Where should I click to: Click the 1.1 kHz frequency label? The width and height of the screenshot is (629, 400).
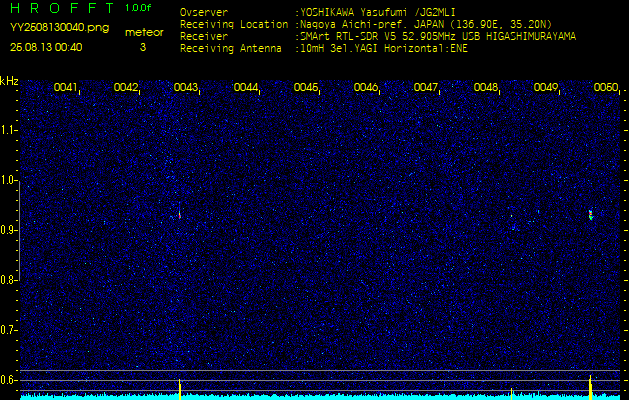pyautogui.click(x=8, y=130)
